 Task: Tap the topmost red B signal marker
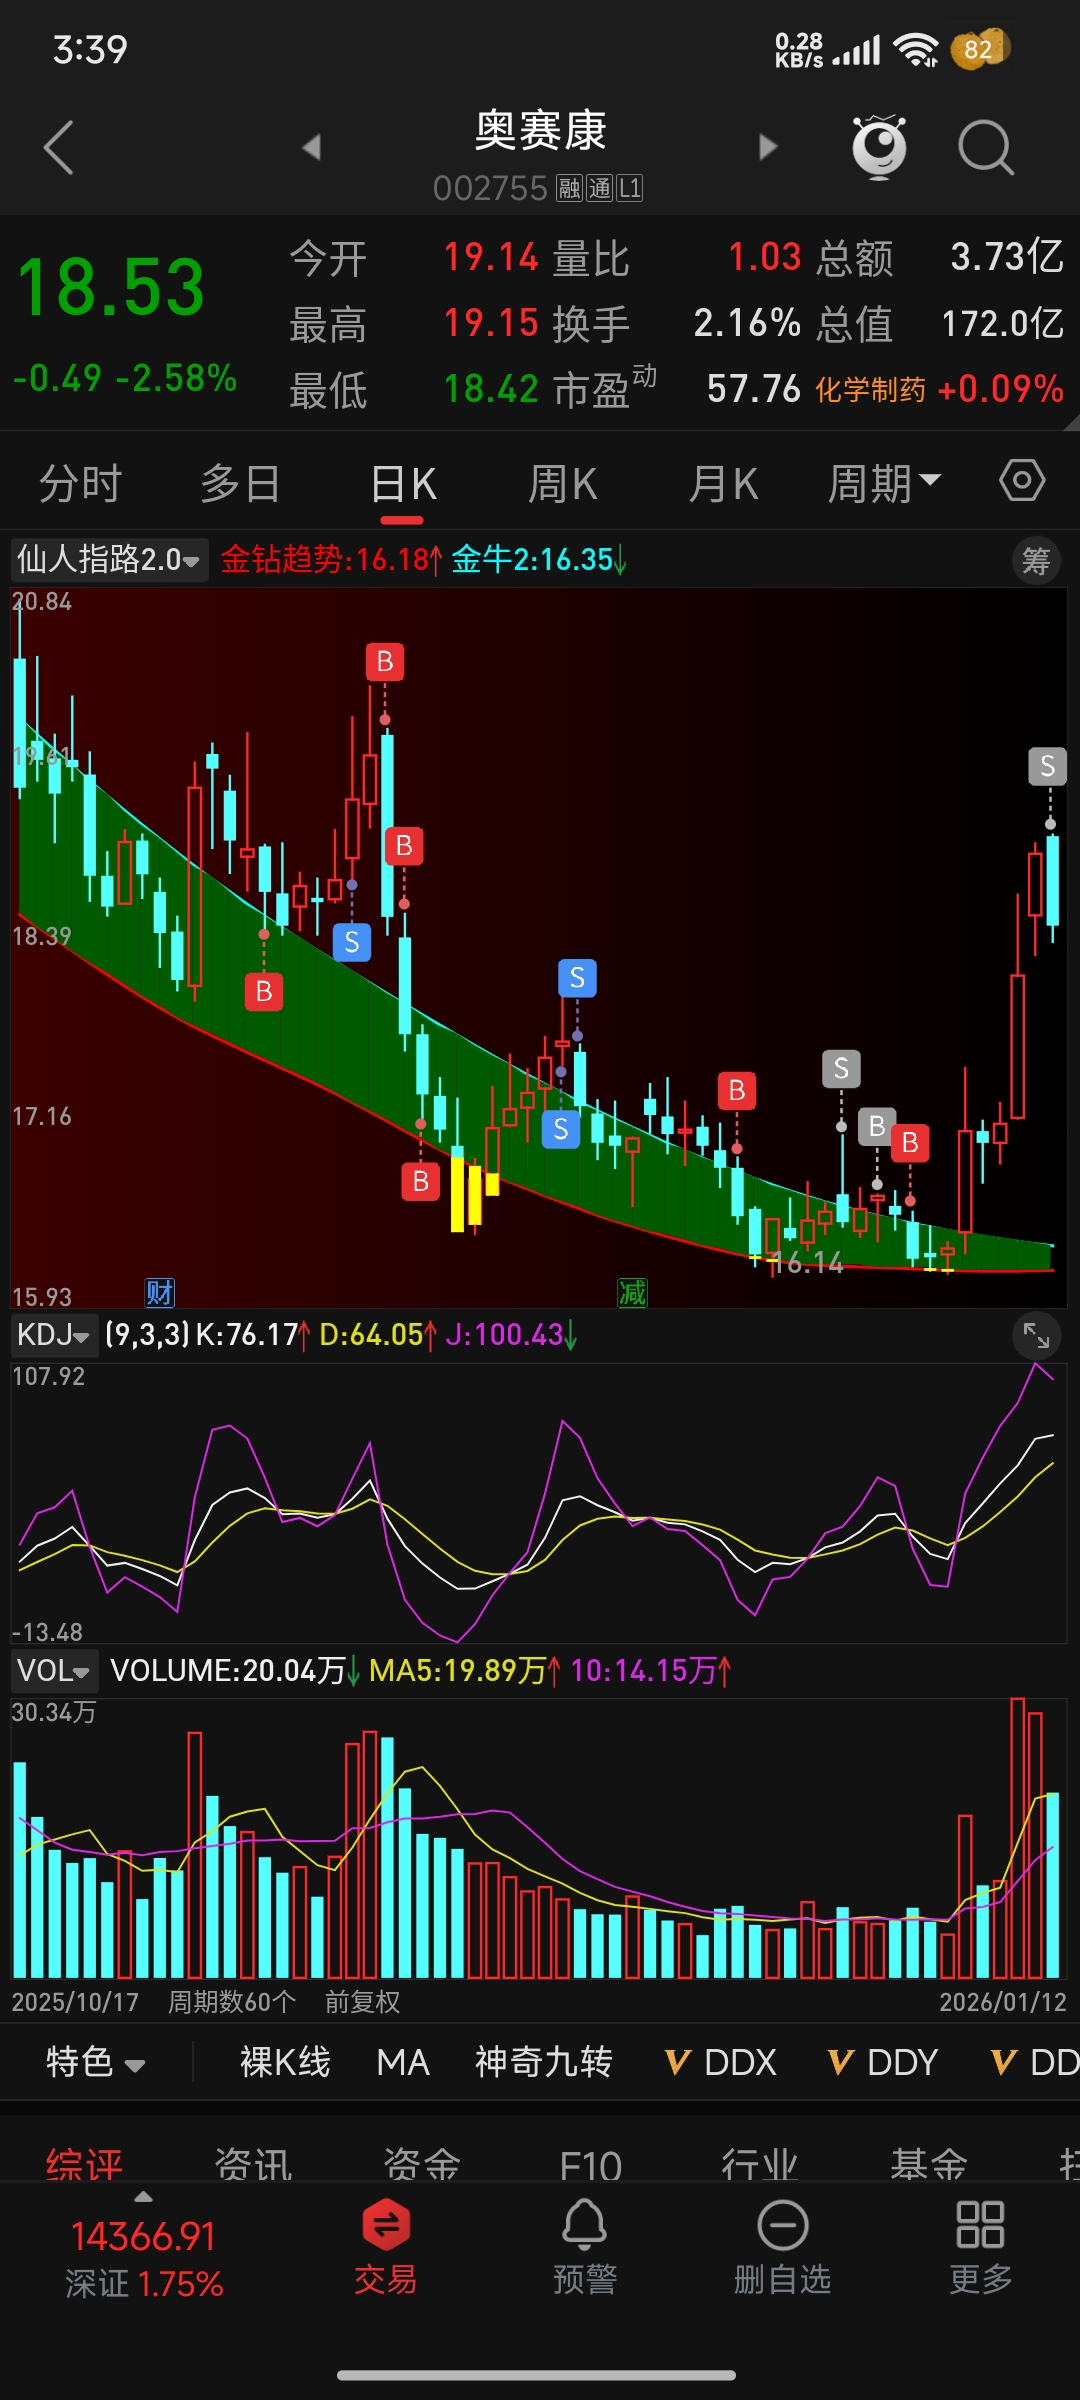pyautogui.click(x=385, y=662)
